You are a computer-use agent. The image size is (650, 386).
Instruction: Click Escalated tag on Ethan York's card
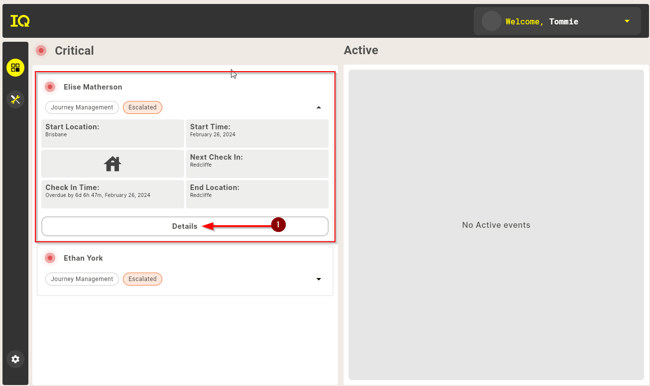(143, 279)
